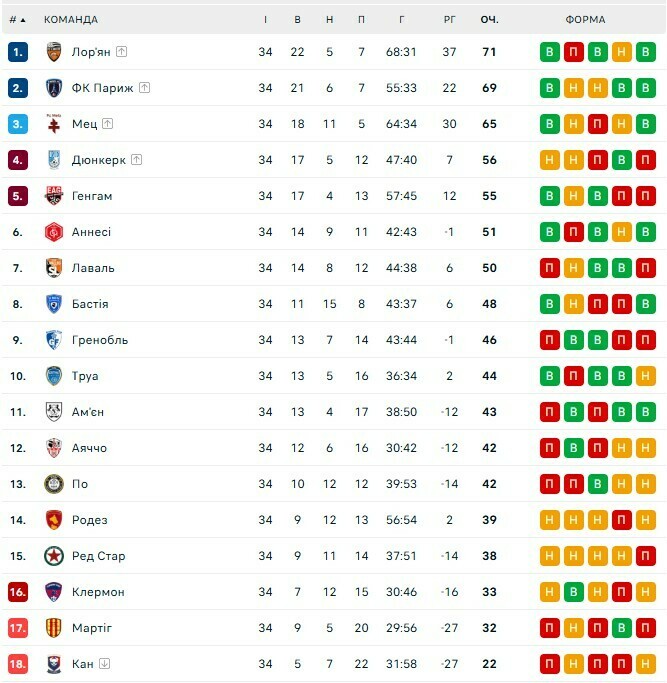Open the Бастія team page link

point(90,304)
